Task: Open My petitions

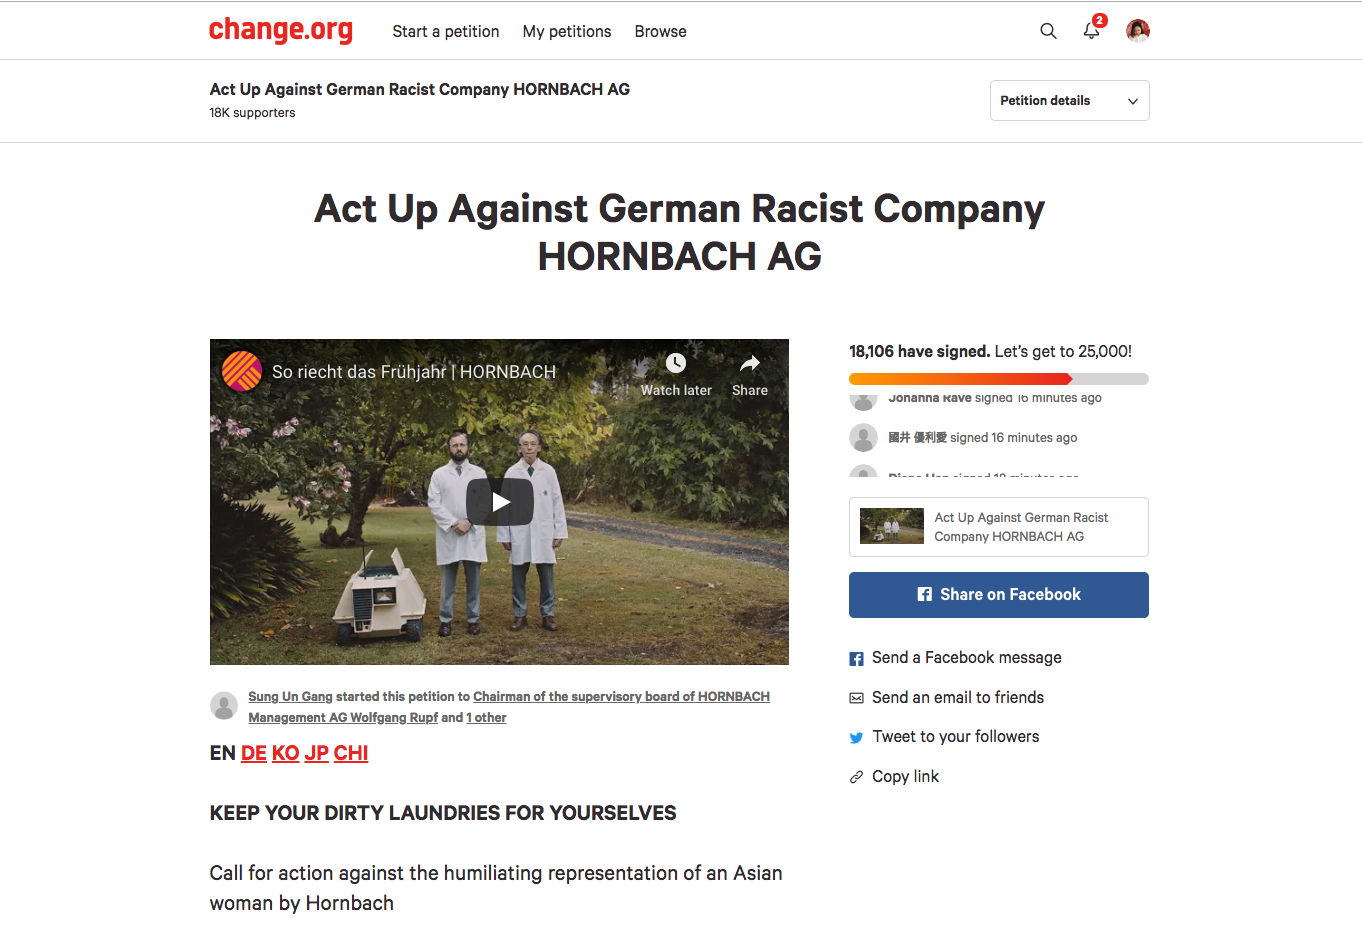Action: tap(567, 32)
